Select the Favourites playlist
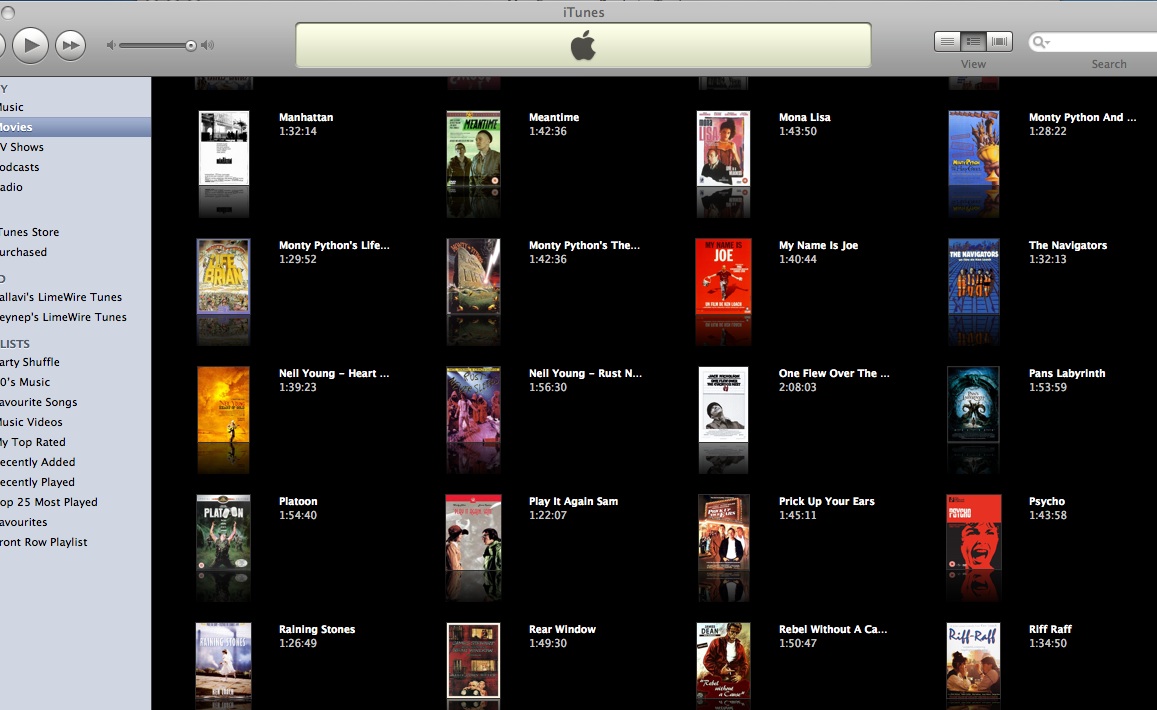Image resolution: width=1157 pixels, height=710 pixels. point(75,521)
